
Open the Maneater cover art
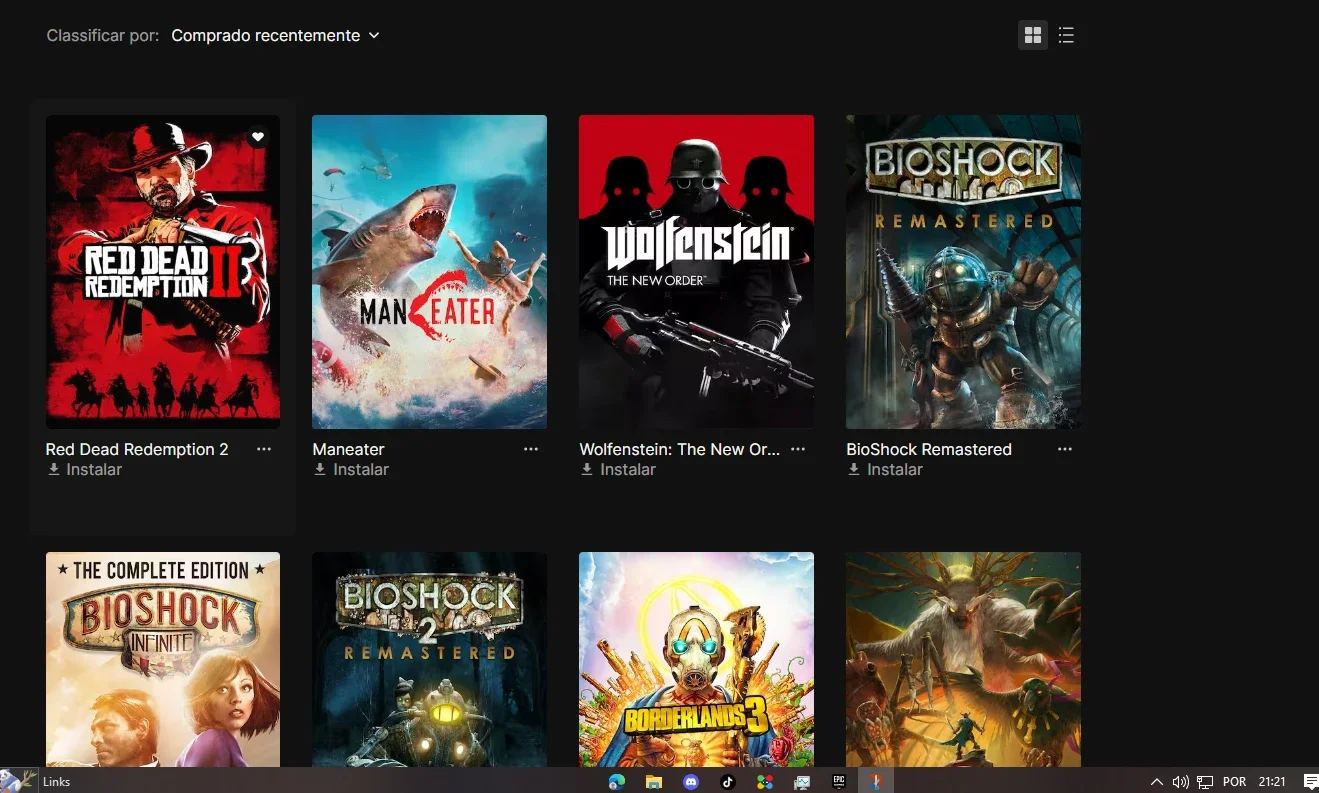tap(429, 272)
